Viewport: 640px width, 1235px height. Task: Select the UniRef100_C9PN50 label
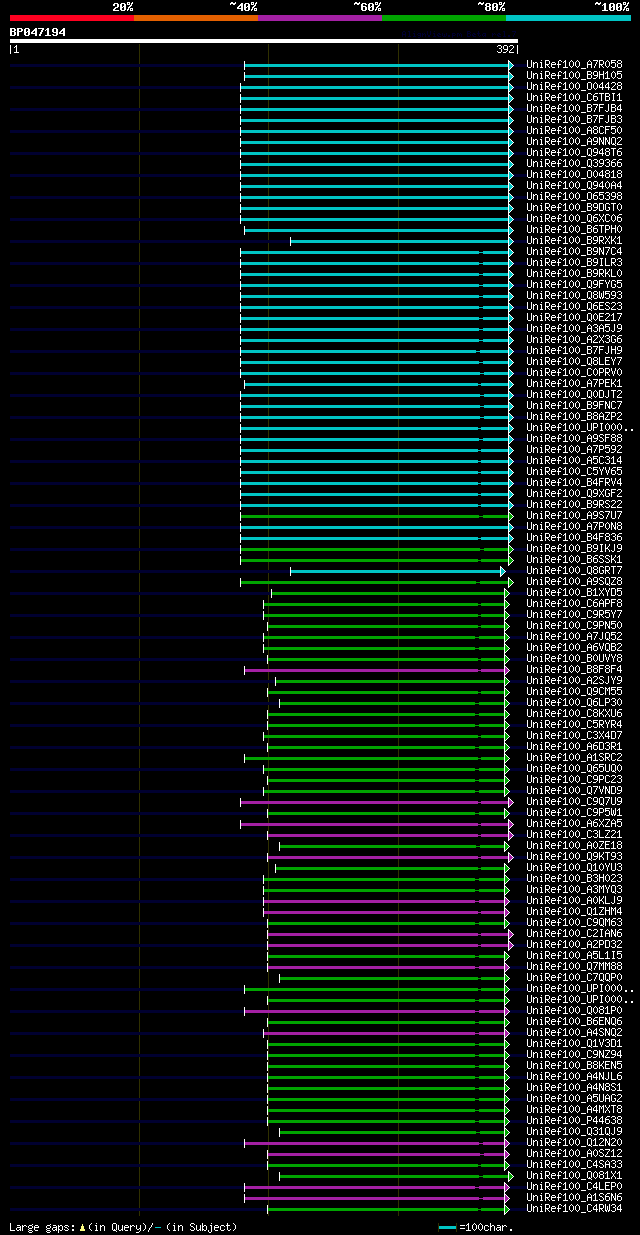pyautogui.click(x=574, y=625)
